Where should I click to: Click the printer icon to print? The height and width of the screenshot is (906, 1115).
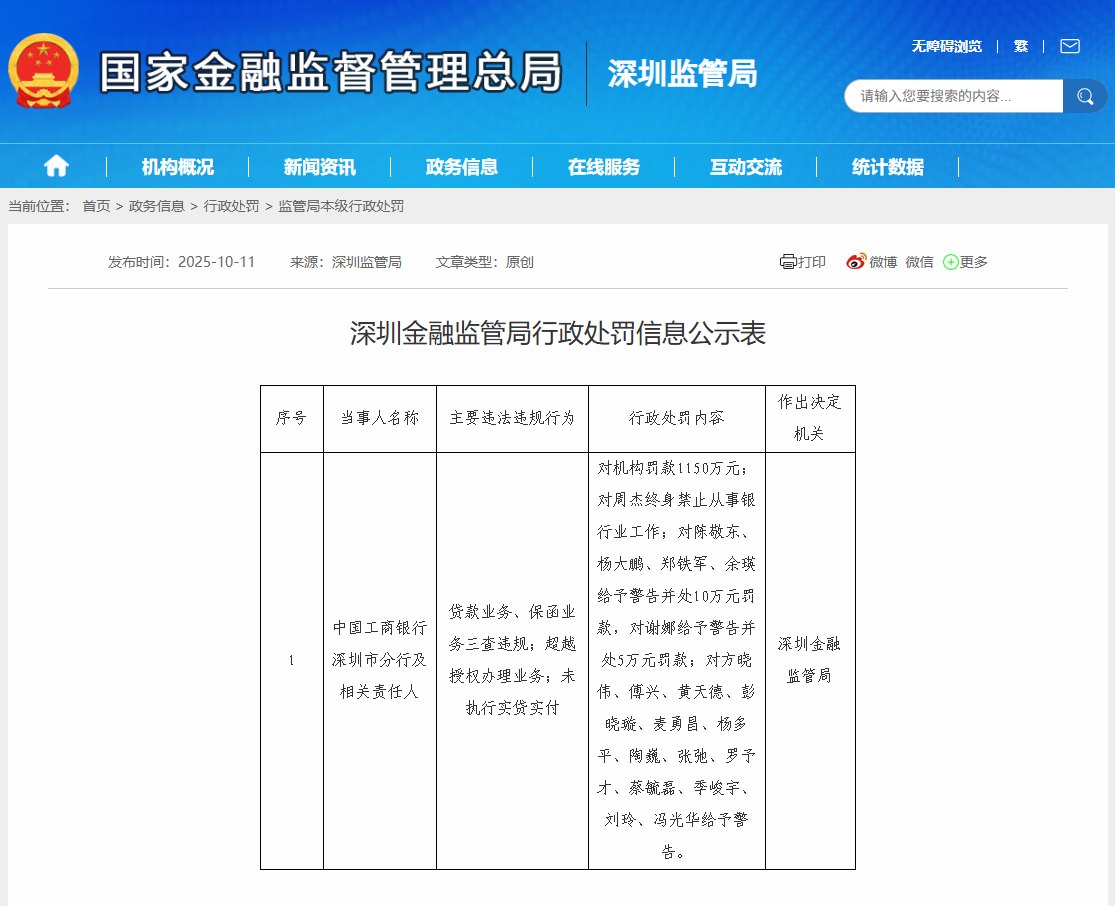coord(788,262)
